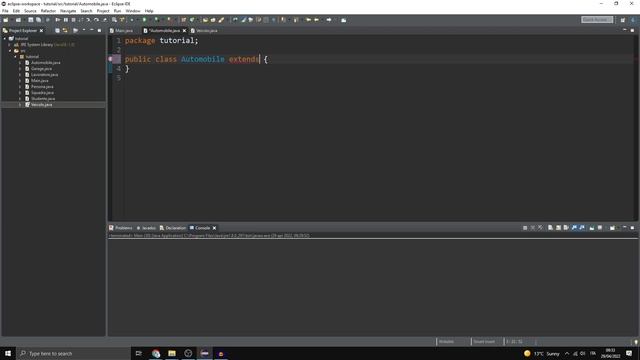Expand the JRE System Library node

point(10,44)
